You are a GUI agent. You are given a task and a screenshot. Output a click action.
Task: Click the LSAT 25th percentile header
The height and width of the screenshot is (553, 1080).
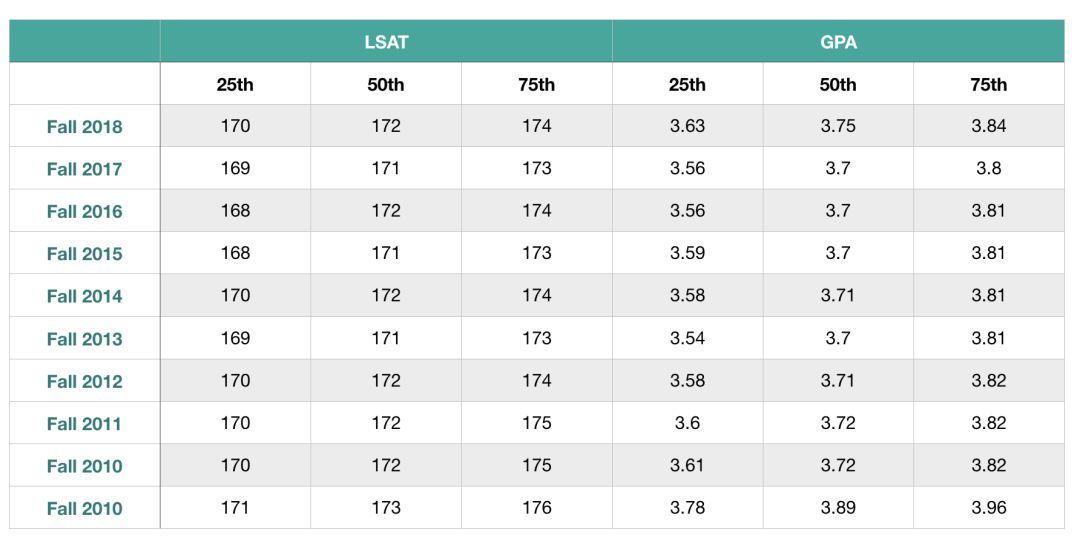[x=235, y=84]
